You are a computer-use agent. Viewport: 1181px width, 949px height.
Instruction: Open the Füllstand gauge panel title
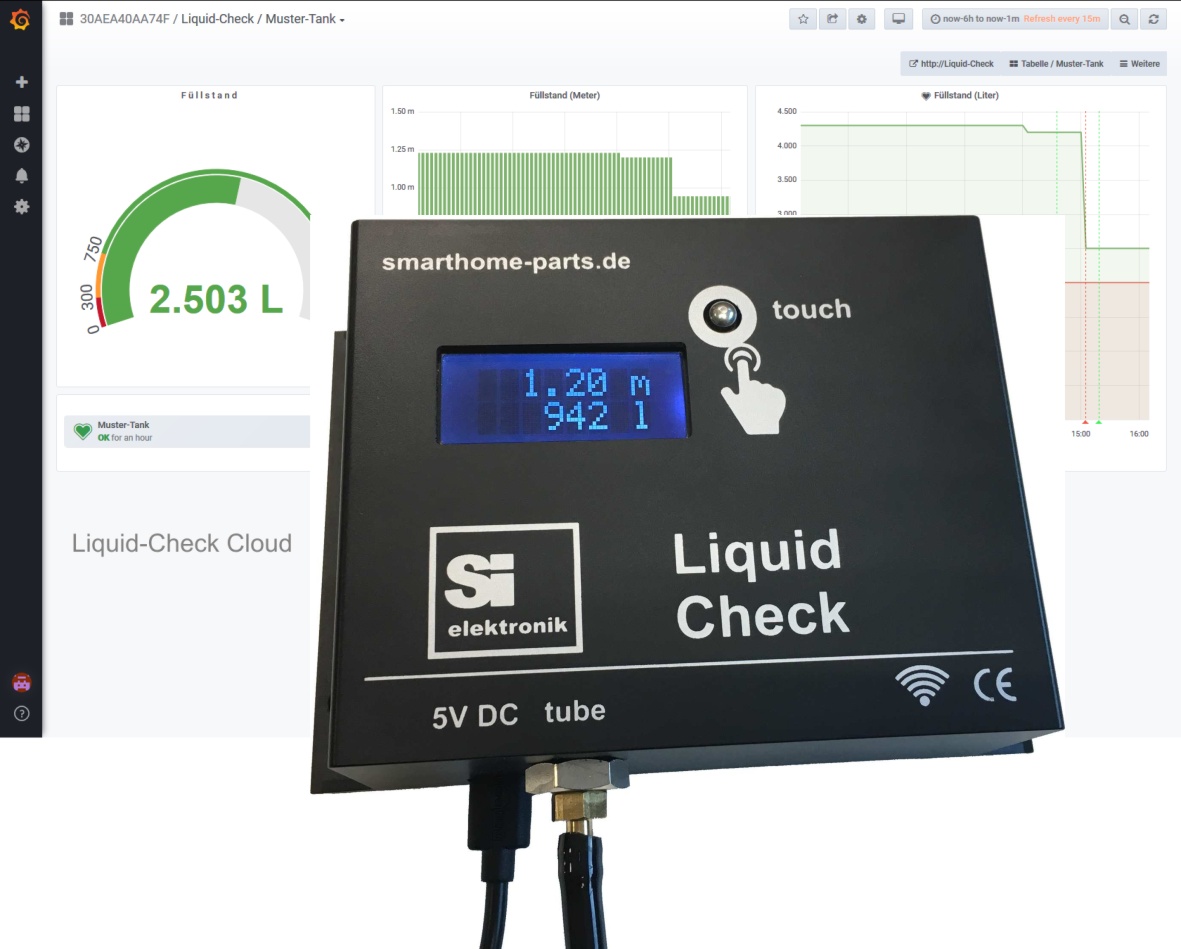[209, 96]
